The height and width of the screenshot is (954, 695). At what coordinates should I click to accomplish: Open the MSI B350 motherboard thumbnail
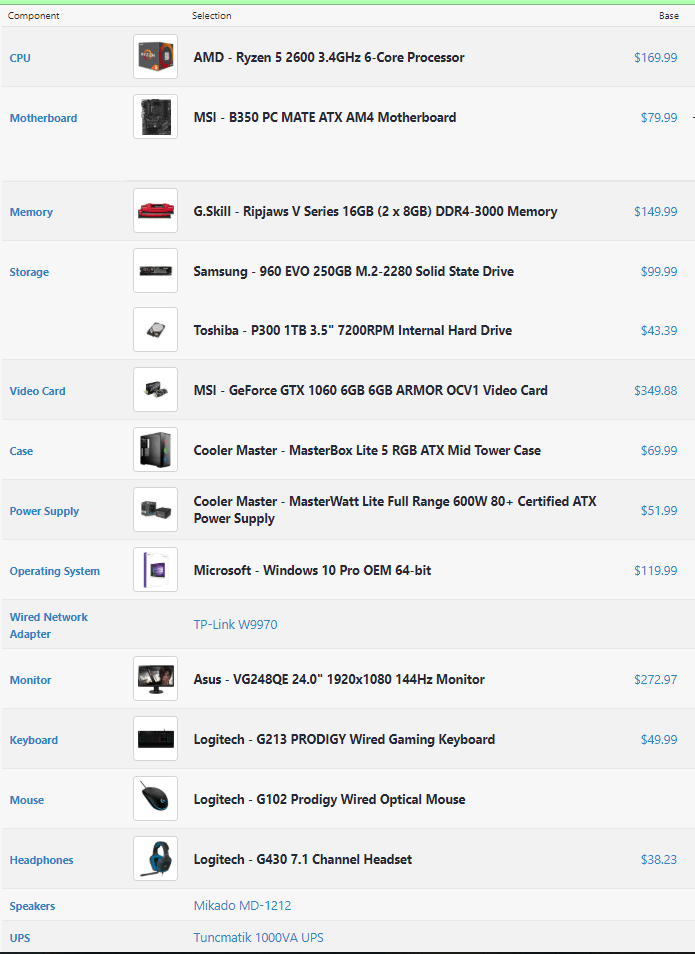156,116
